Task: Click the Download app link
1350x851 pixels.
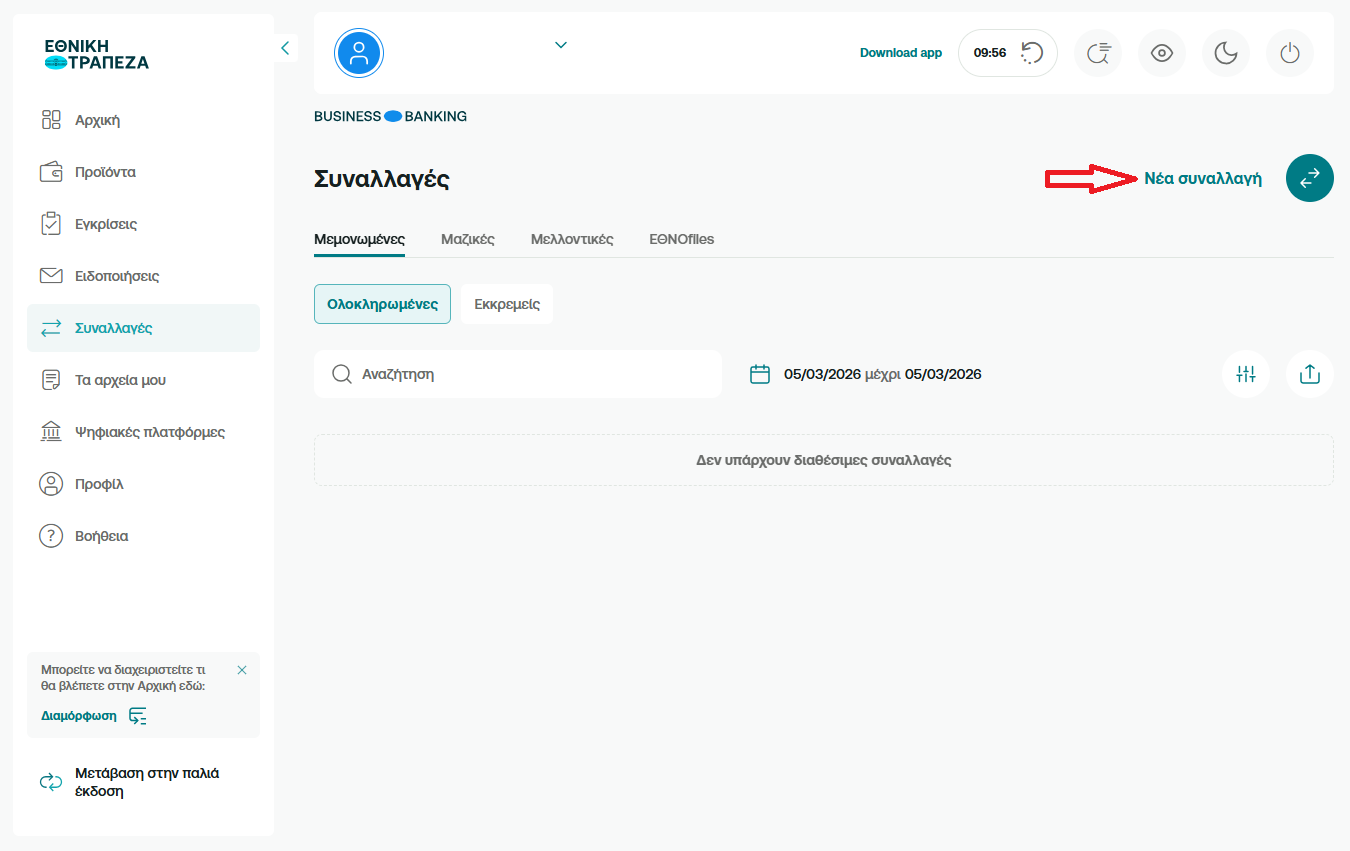Action: coord(900,53)
